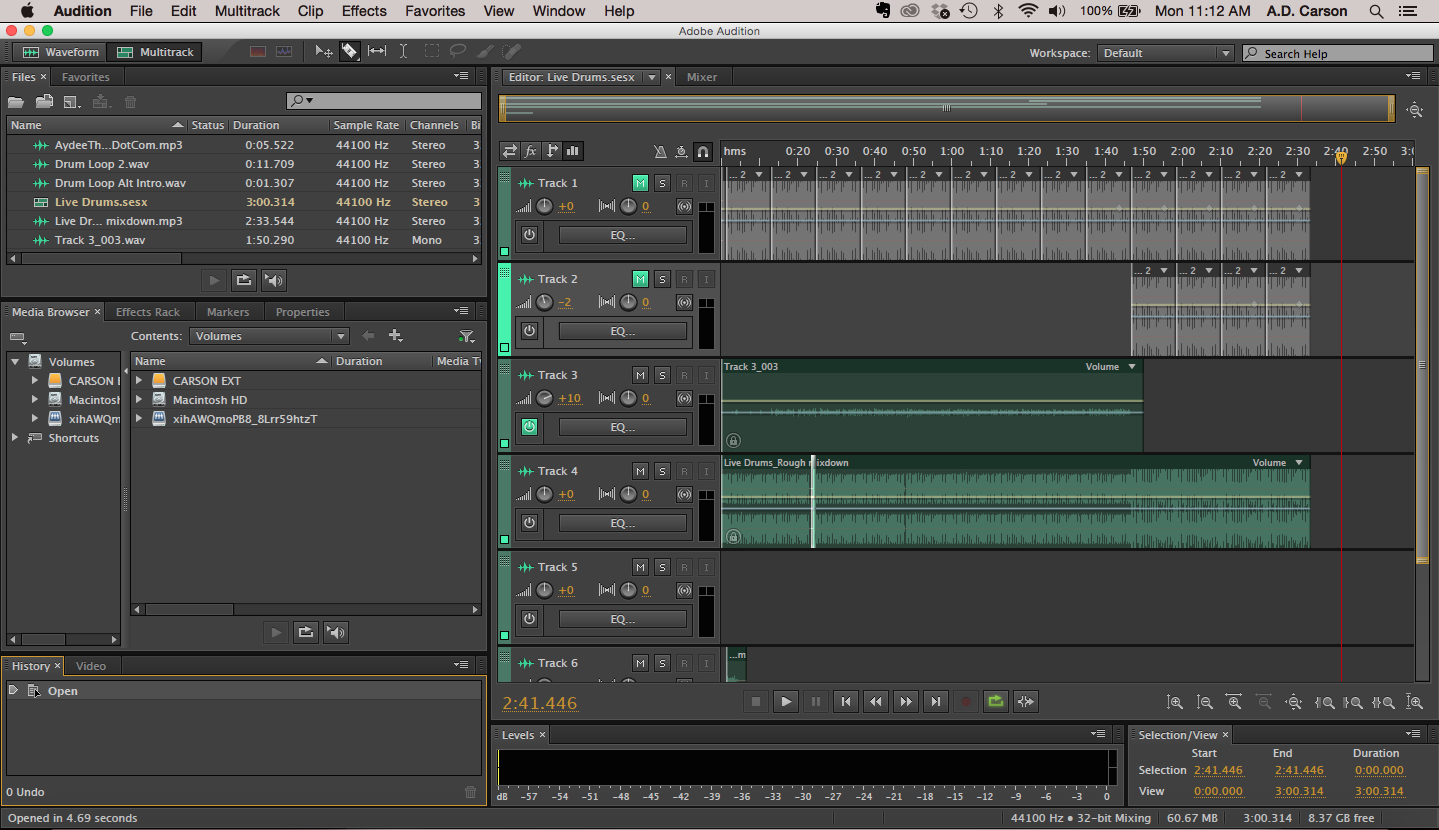
Task: Click Loop Playback icon in Files panel
Action: point(243,280)
